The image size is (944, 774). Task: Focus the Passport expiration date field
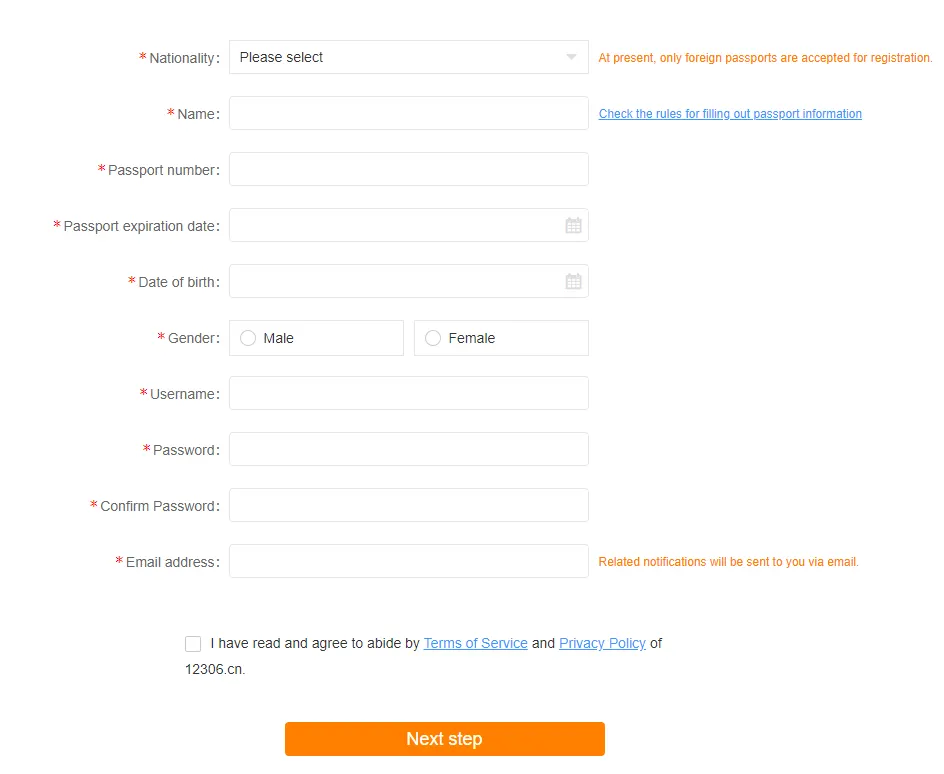tap(395, 225)
